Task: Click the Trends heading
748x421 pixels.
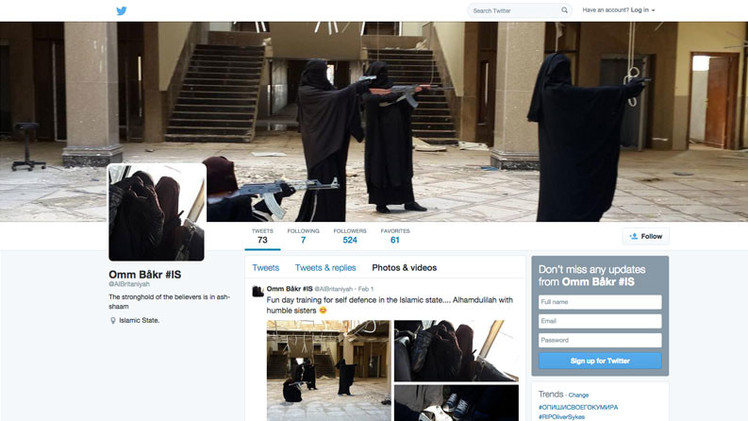Action: pyautogui.click(x=551, y=394)
